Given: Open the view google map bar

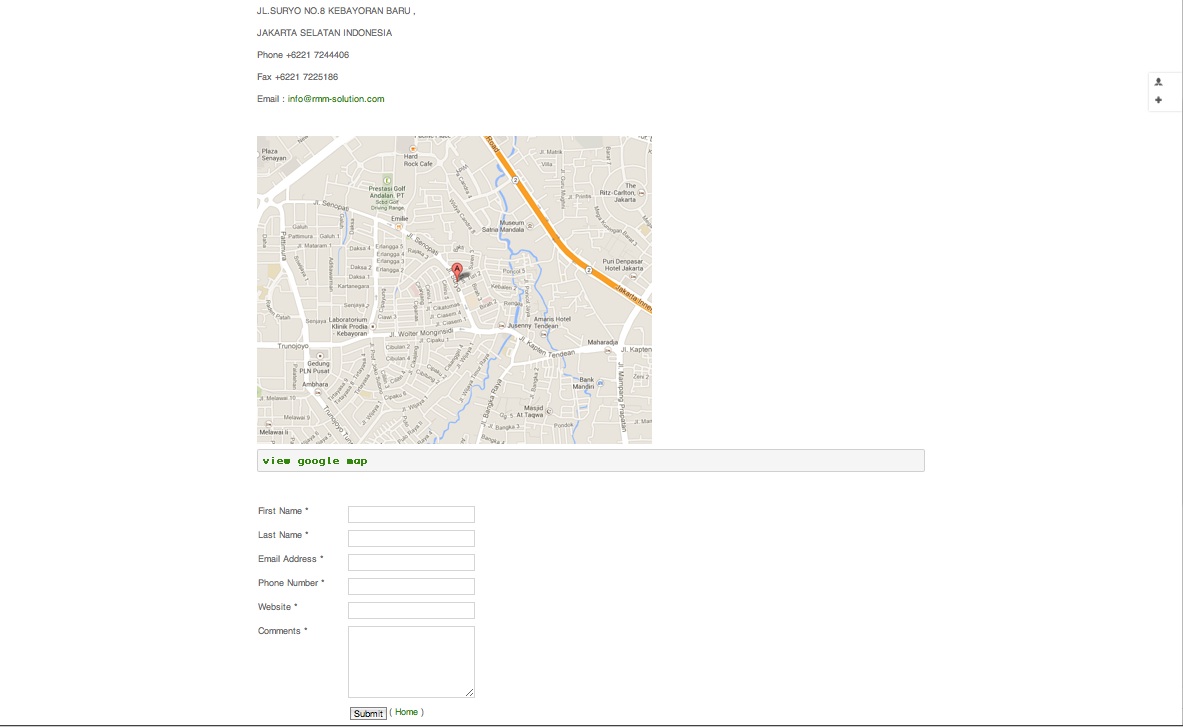Looking at the screenshot, I should (x=590, y=461).
